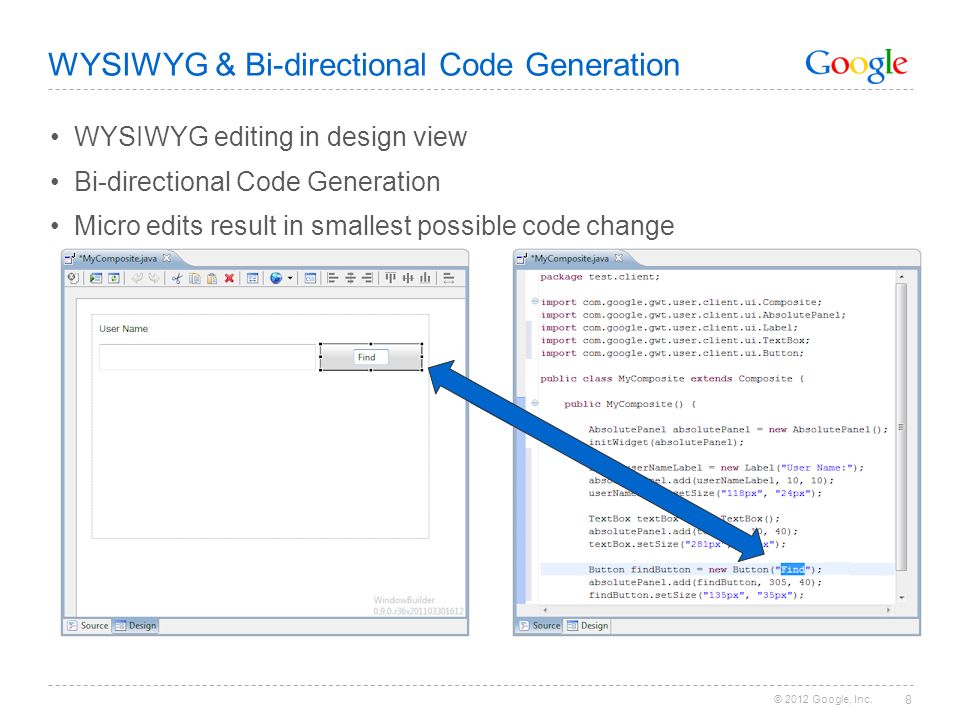This screenshot has height=720, width=960.
Task: Click the import line ending in ui.TextBox
Action: pyautogui.click(x=675, y=340)
